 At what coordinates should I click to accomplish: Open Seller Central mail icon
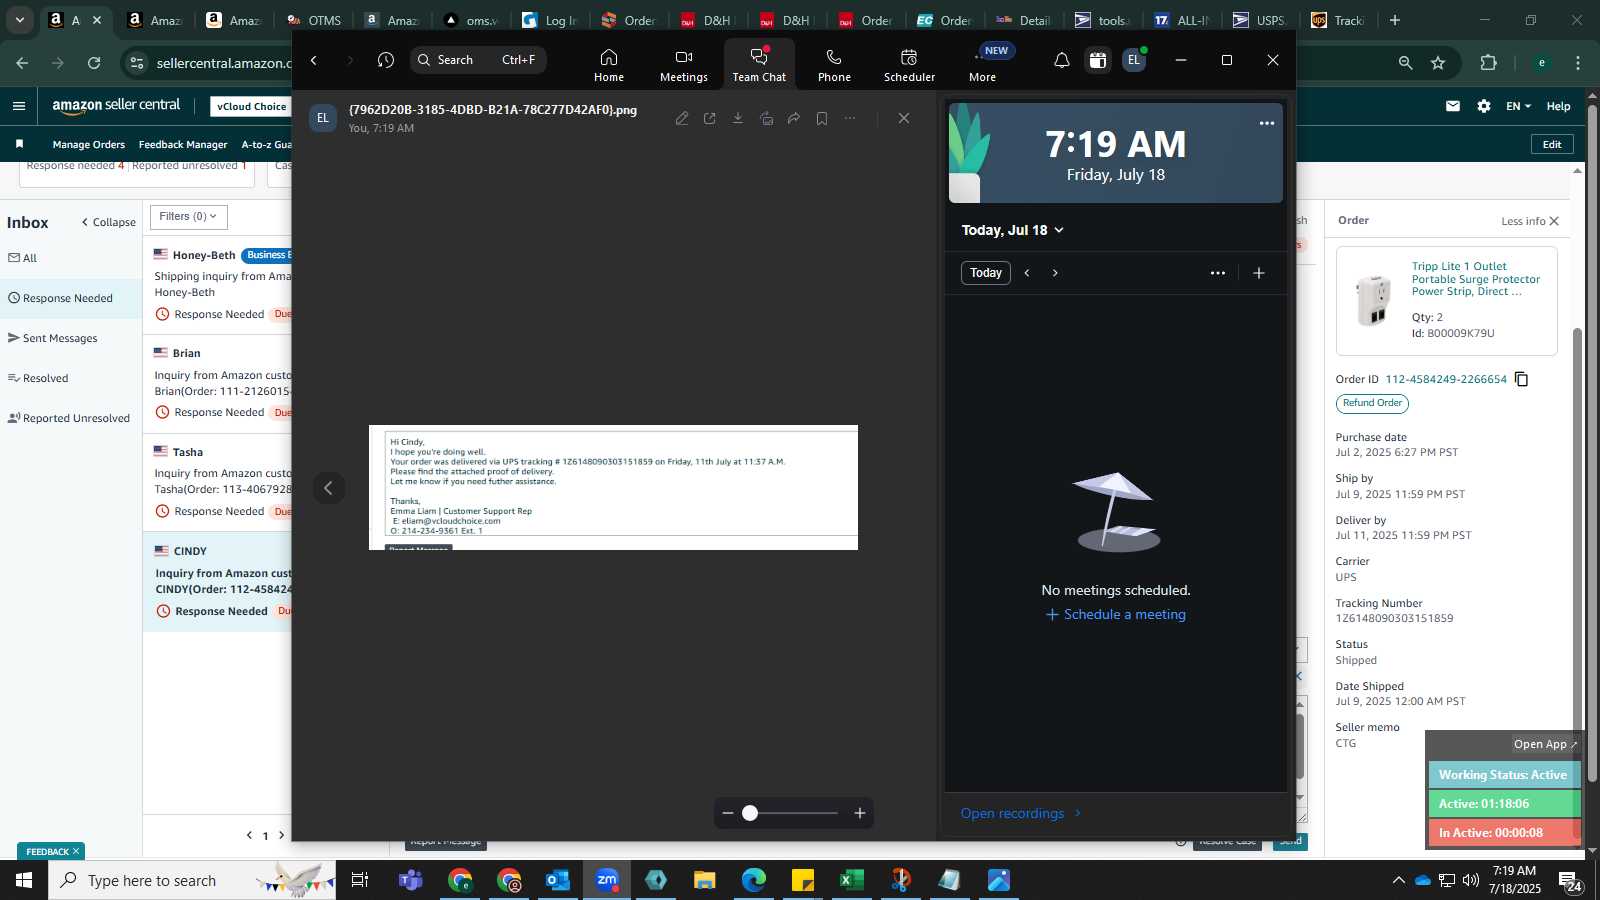pyautogui.click(x=1453, y=106)
